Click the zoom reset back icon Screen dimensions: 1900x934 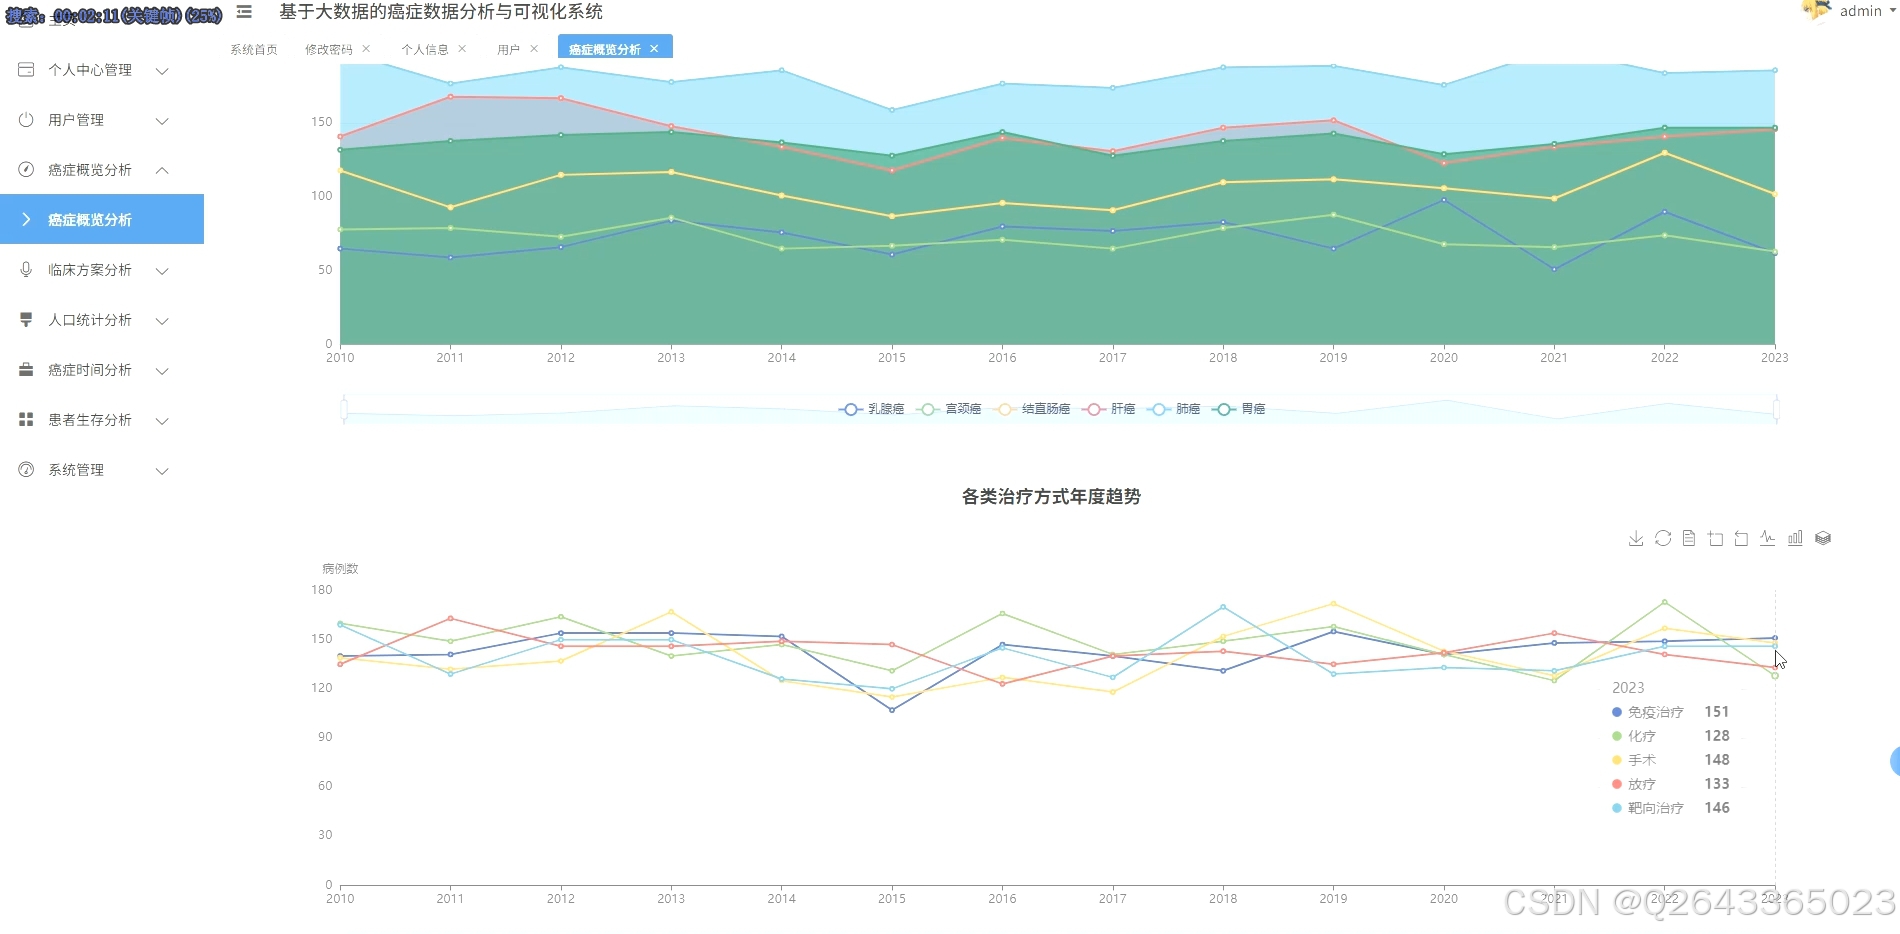pos(1742,538)
